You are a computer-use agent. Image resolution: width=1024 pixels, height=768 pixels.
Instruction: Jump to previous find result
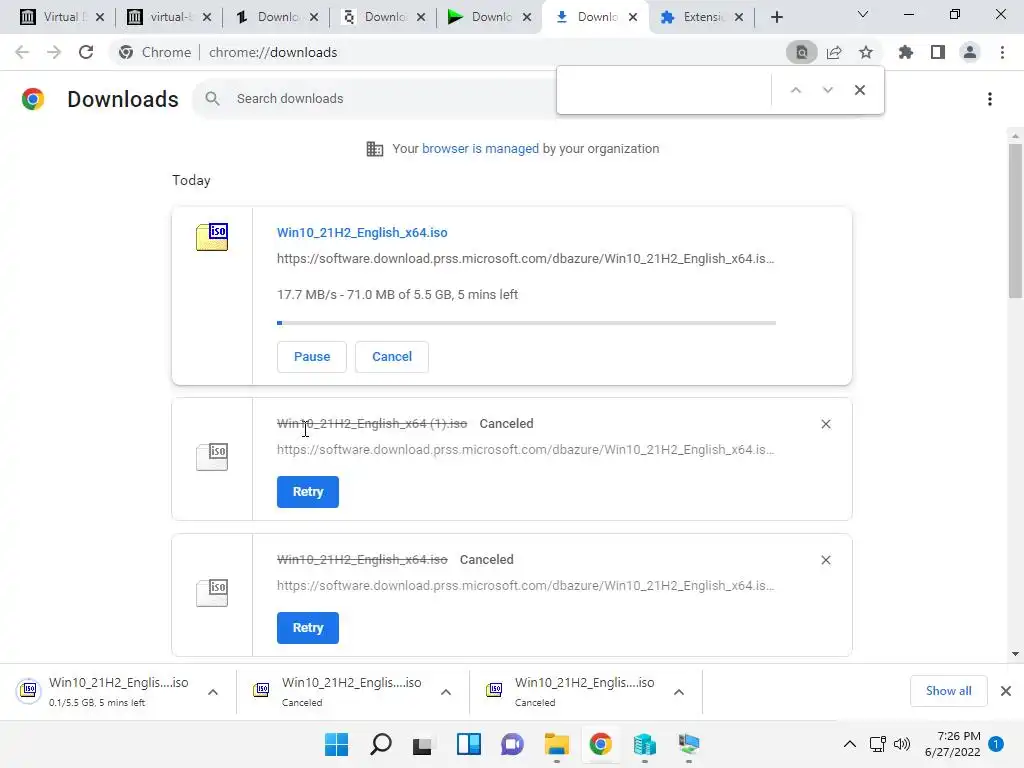(x=795, y=90)
